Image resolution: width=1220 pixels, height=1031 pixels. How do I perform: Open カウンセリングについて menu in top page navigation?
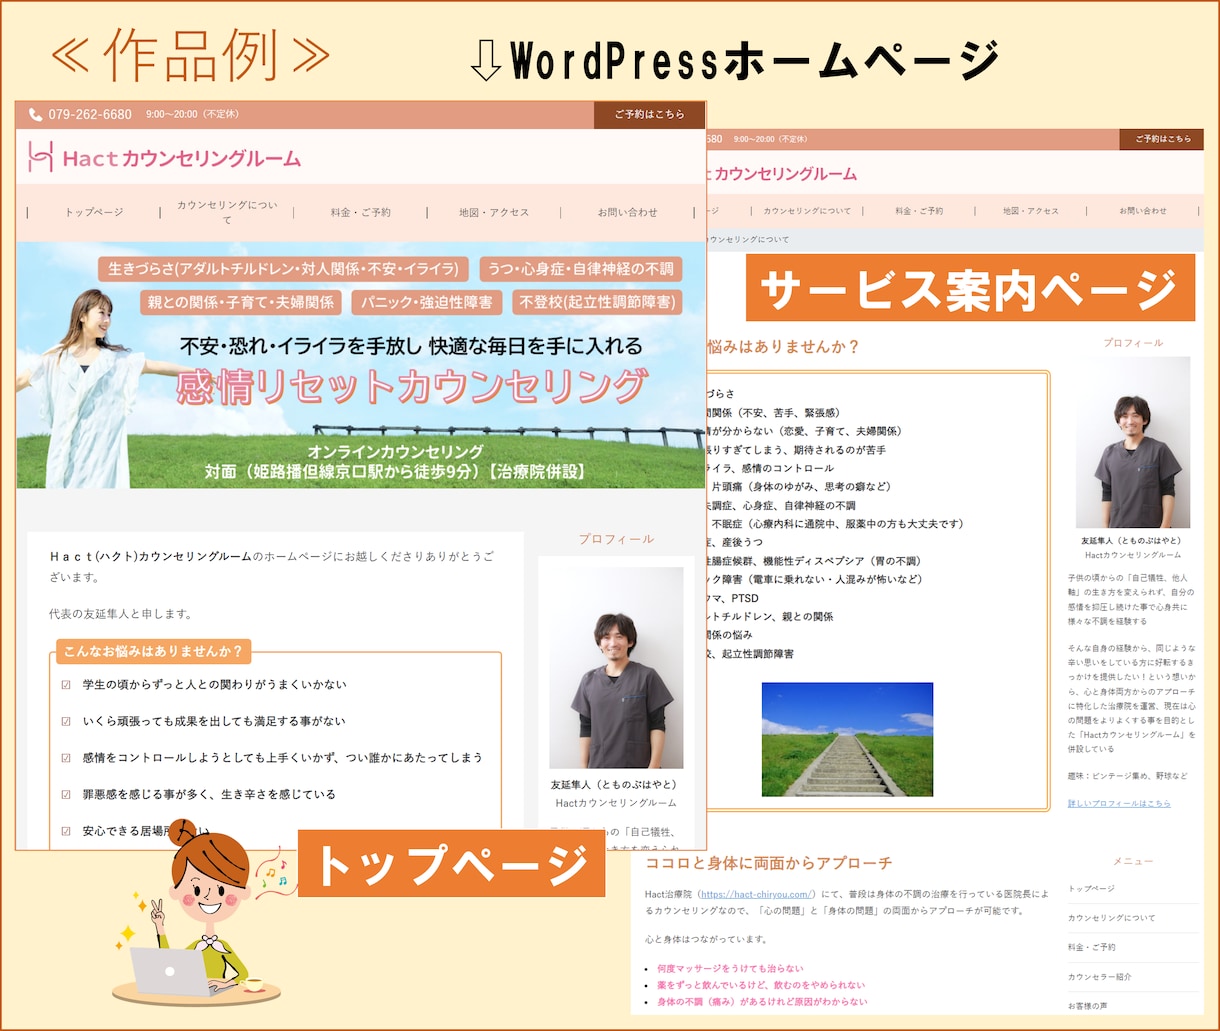coord(227,212)
